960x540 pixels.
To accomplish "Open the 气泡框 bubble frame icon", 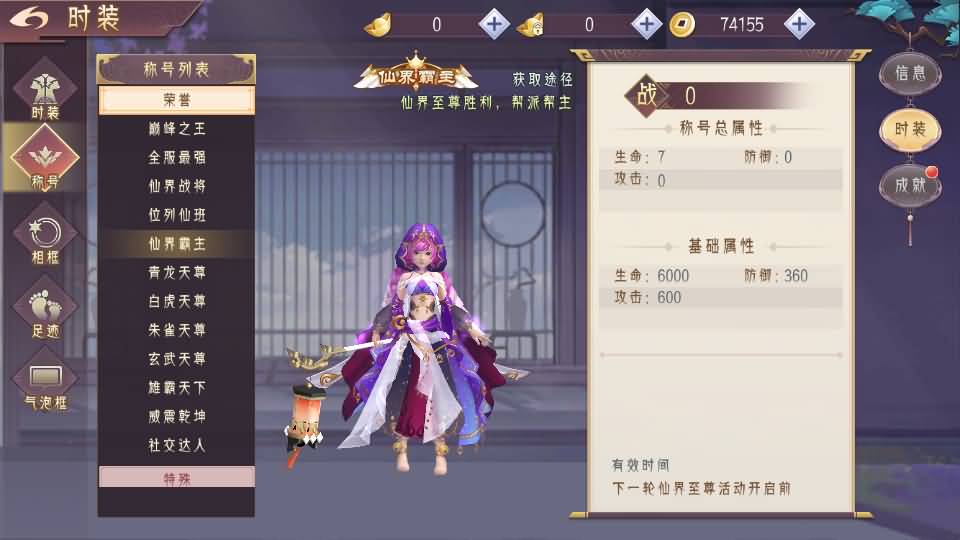I will pyautogui.click(x=45, y=383).
